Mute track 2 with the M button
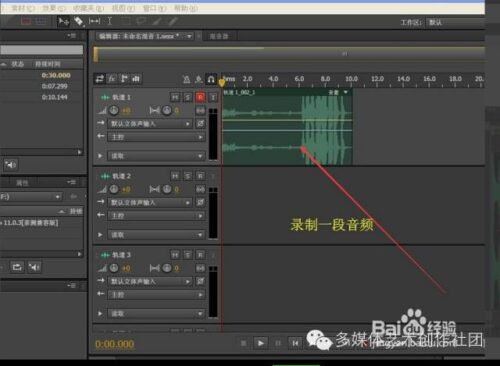 [175, 176]
